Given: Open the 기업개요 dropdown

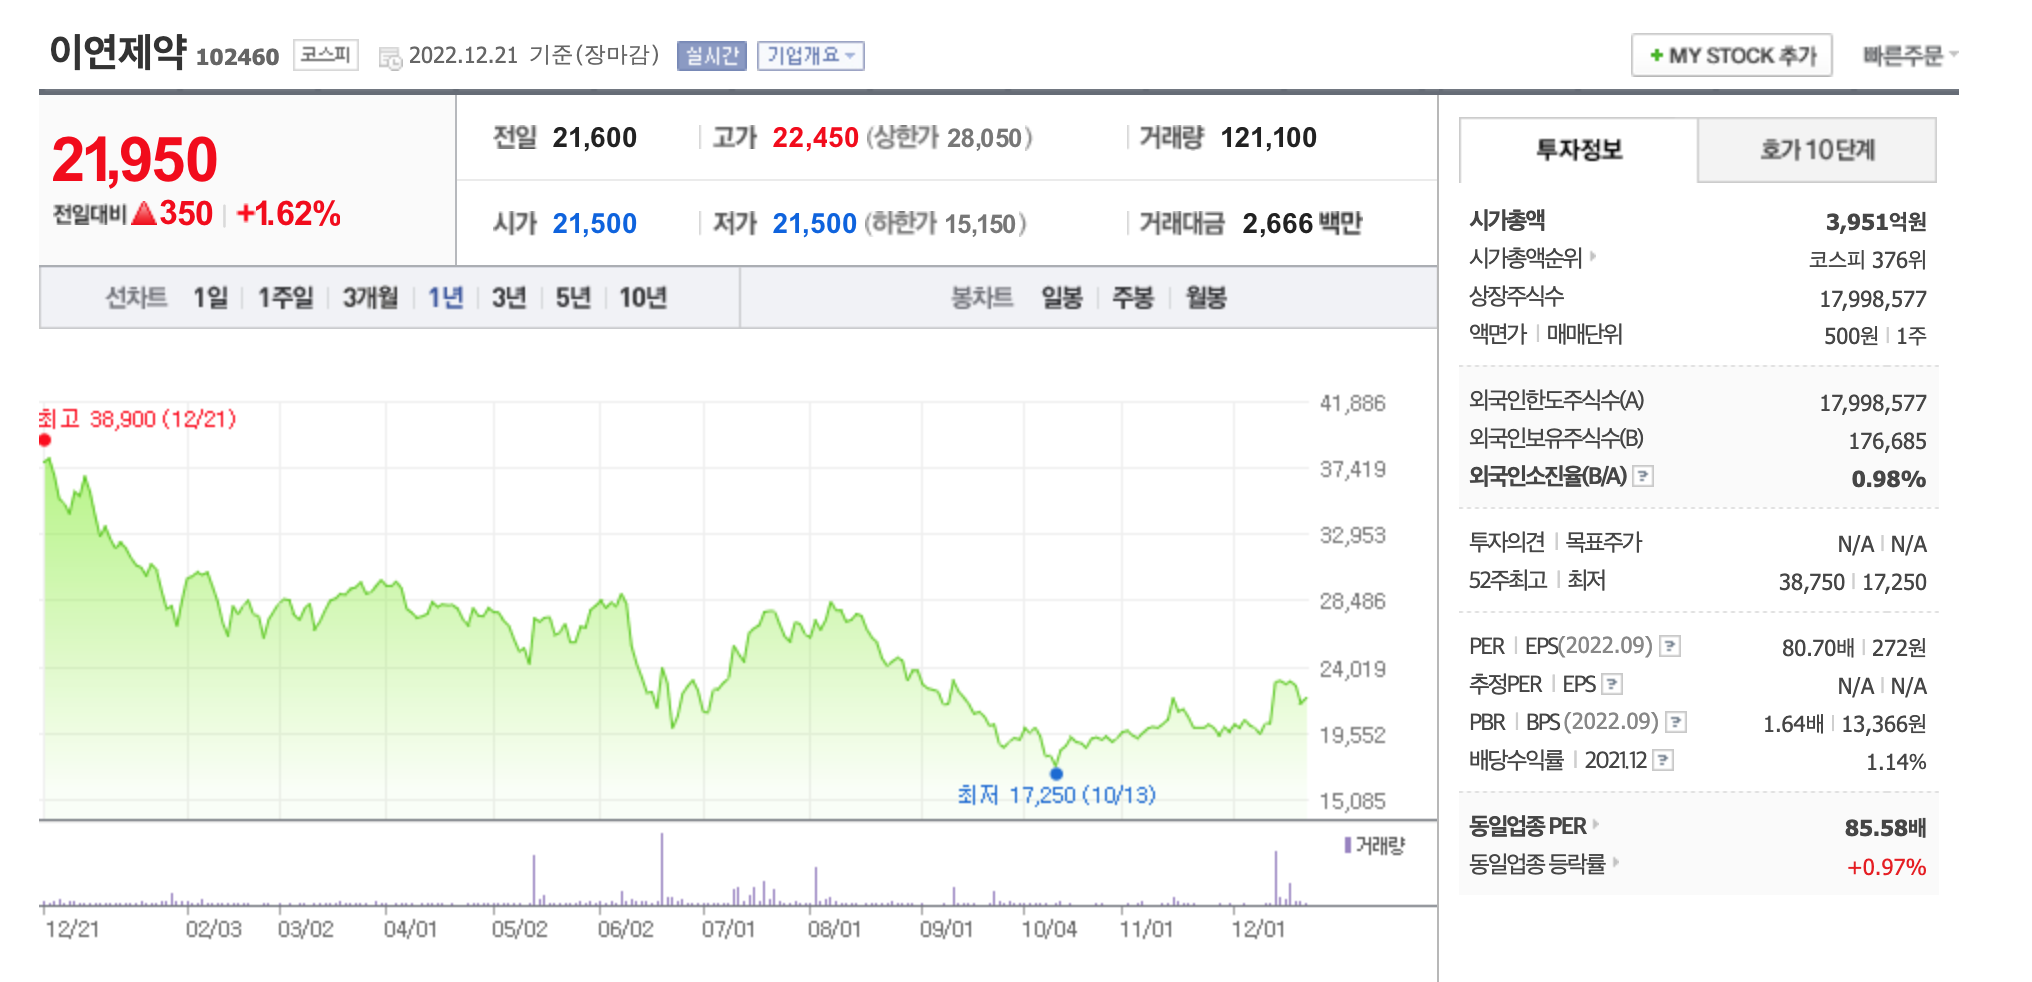Looking at the screenshot, I should tap(811, 56).
